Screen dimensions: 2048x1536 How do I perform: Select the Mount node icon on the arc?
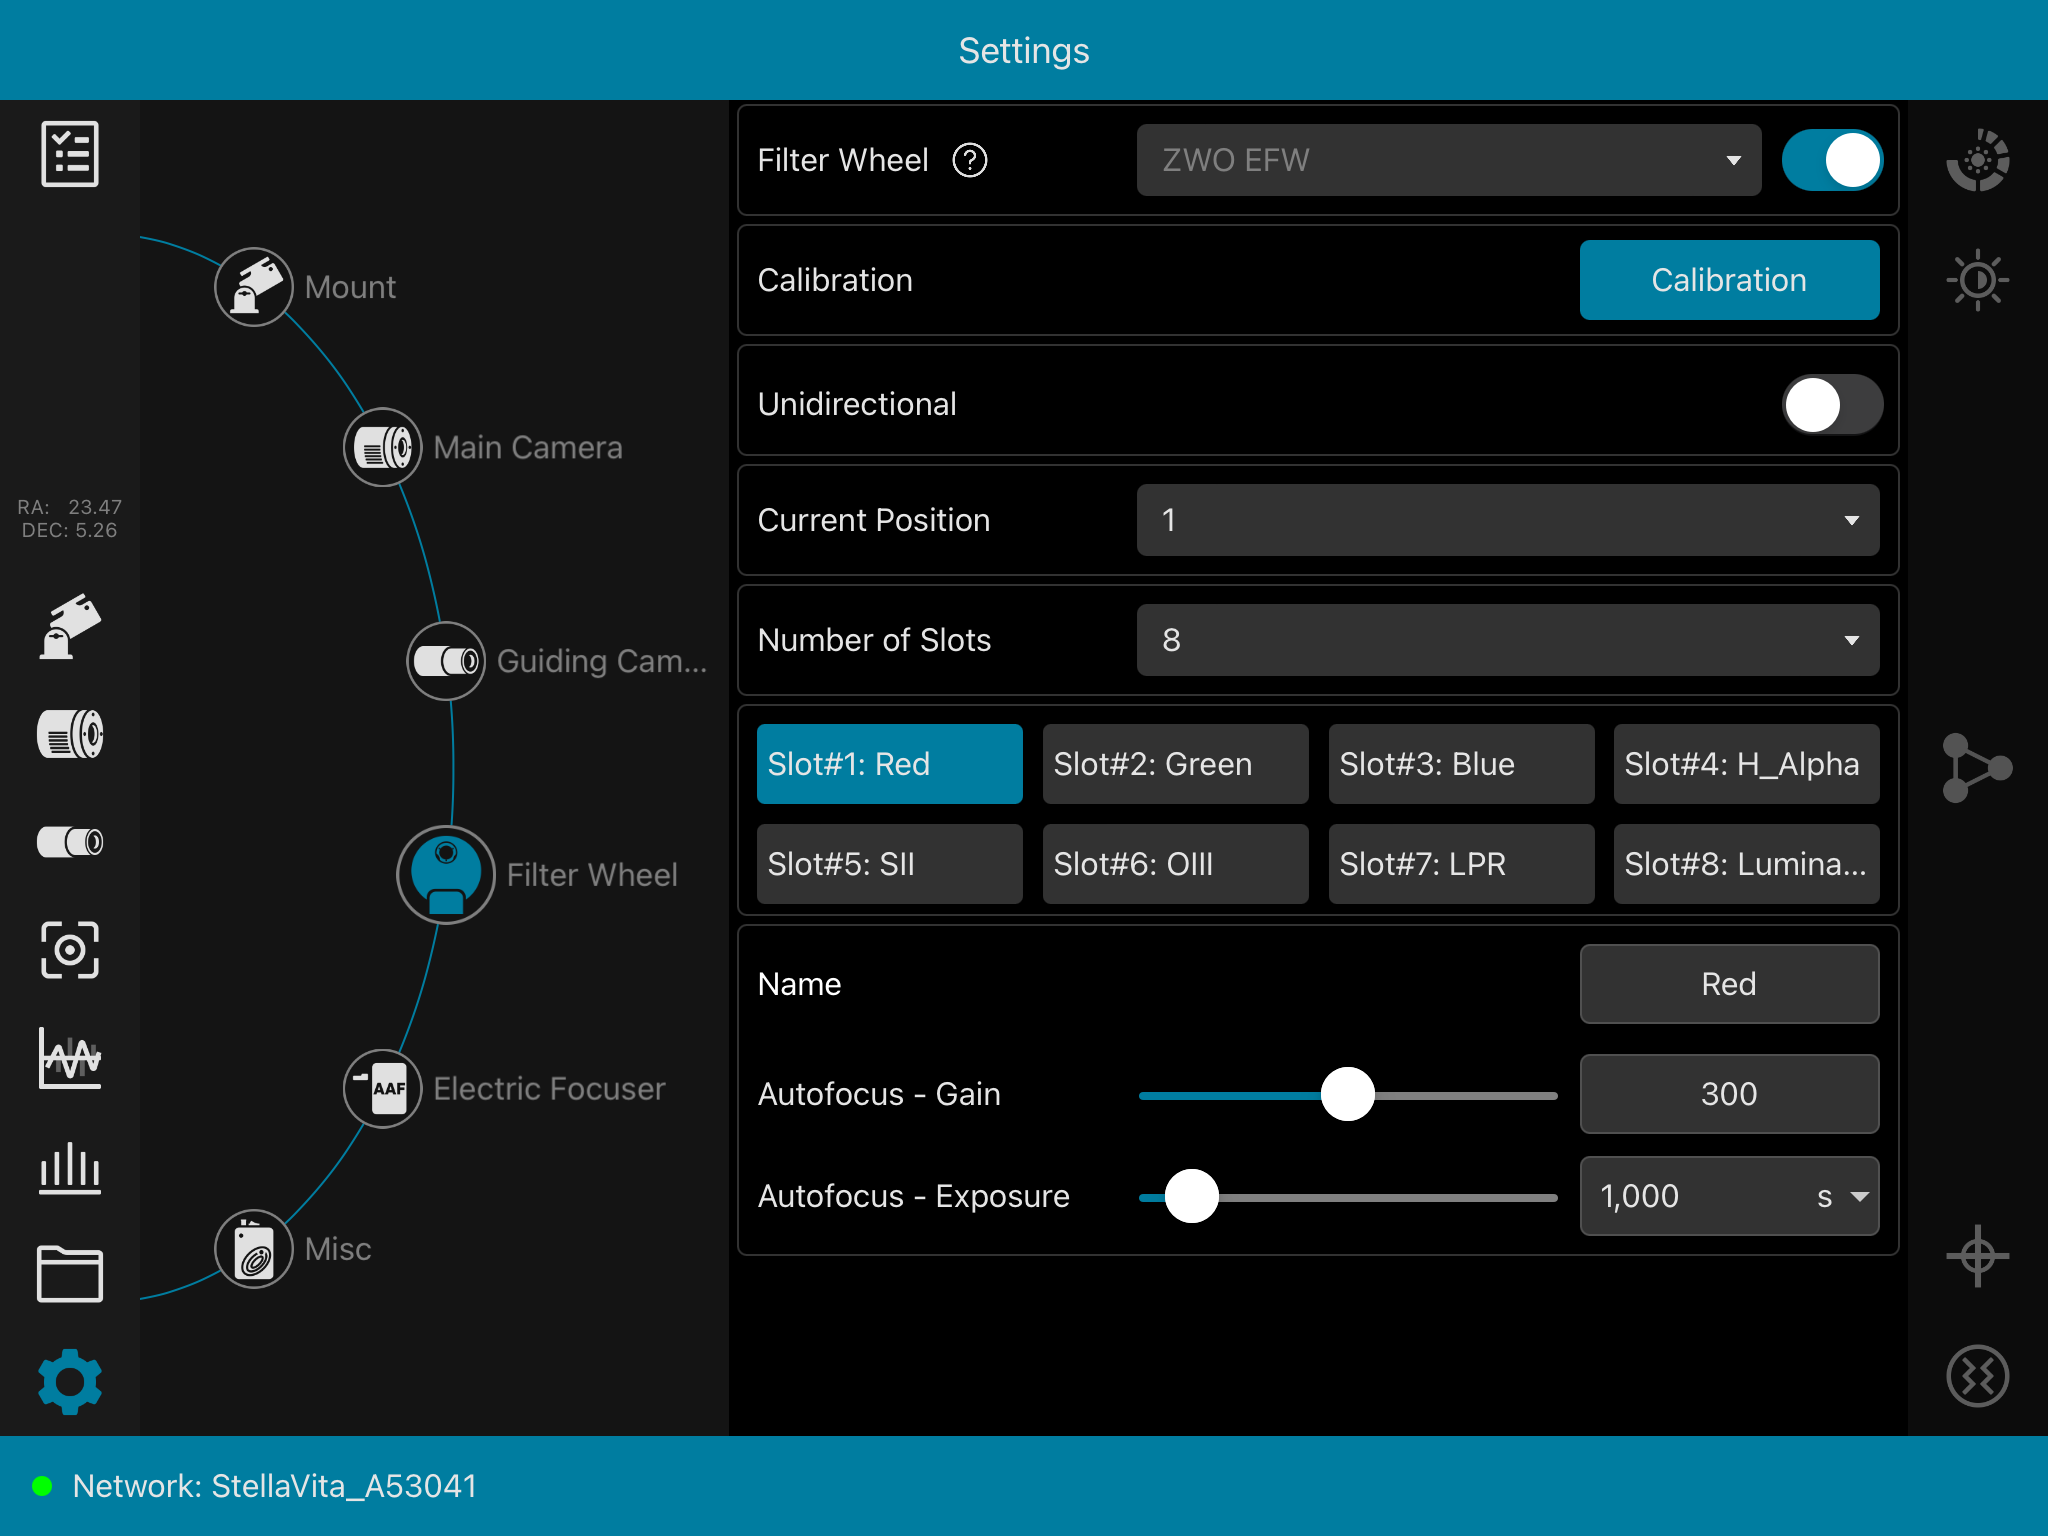[254, 287]
